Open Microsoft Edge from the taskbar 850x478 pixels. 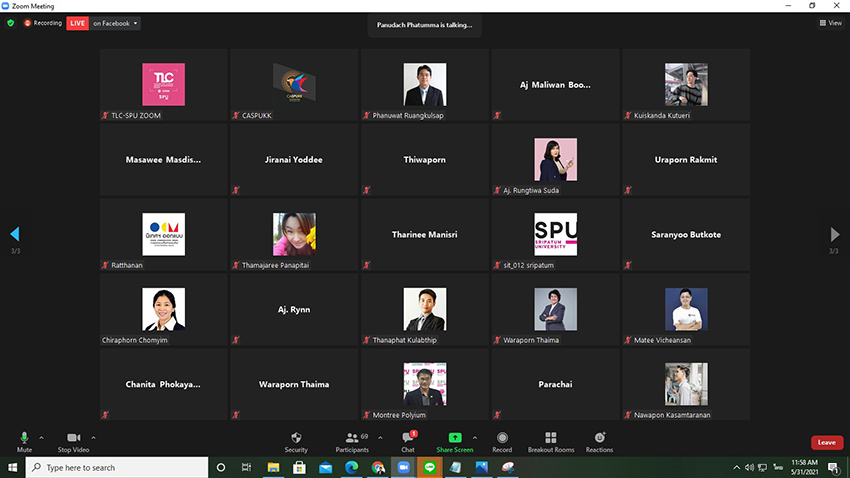coord(351,467)
